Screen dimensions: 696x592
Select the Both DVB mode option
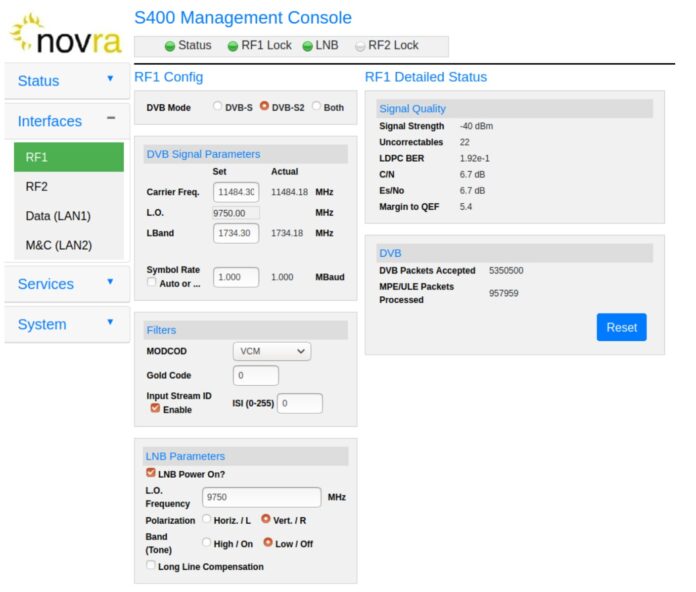coord(317,106)
